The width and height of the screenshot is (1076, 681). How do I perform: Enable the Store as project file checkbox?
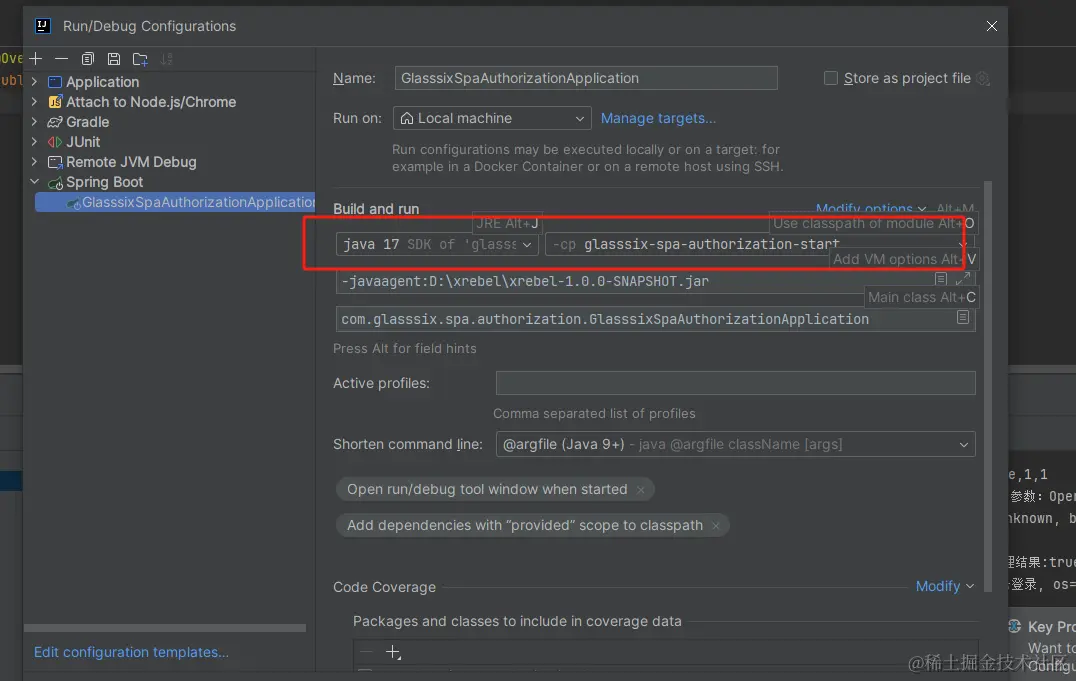[x=831, y=78]
